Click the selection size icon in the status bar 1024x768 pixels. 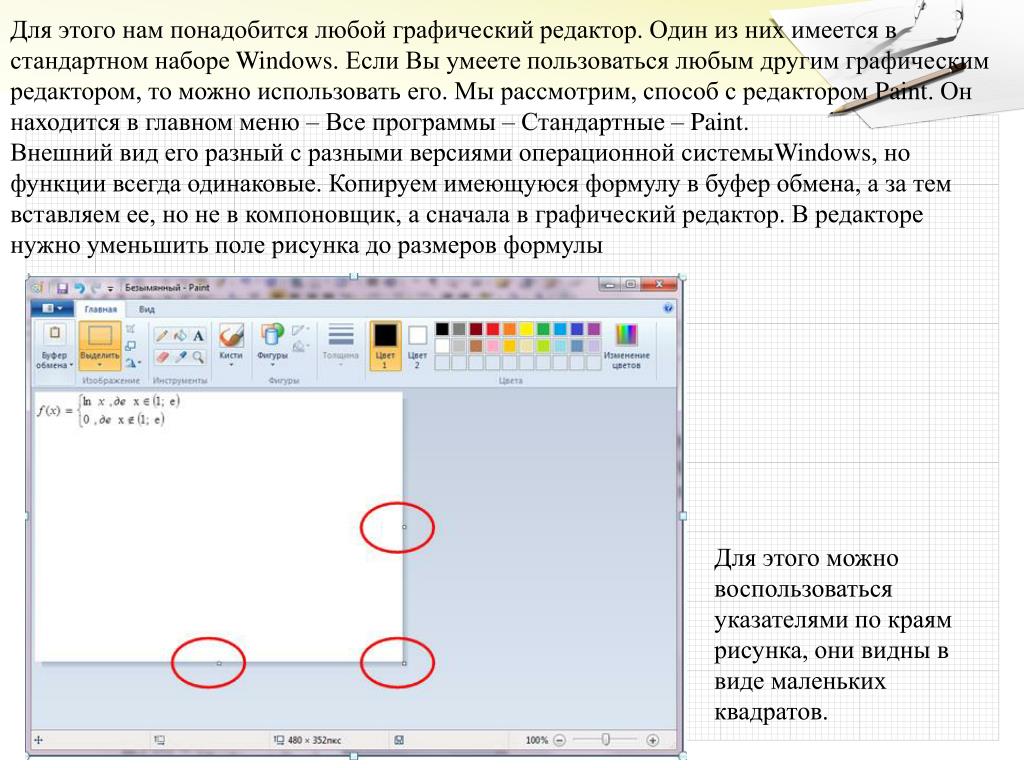[x=159, y=740]
